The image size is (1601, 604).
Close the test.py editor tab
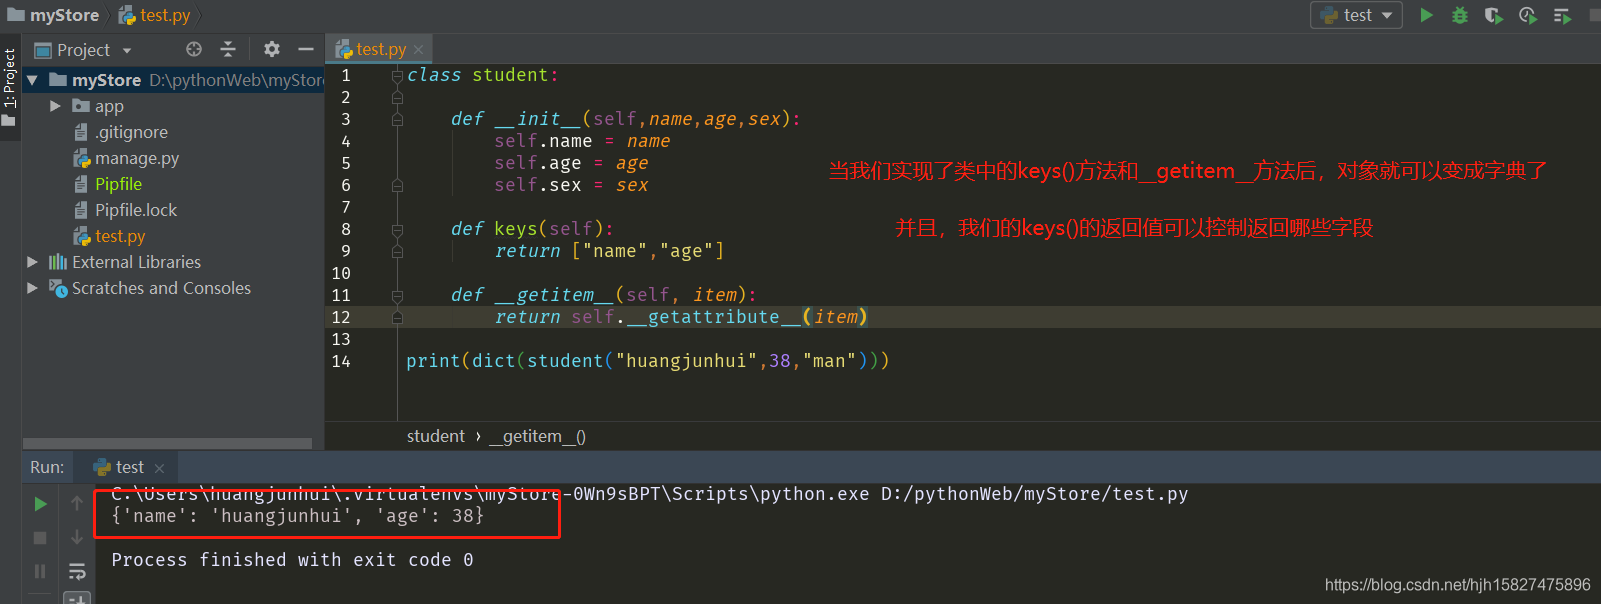[x=418, y=50]
